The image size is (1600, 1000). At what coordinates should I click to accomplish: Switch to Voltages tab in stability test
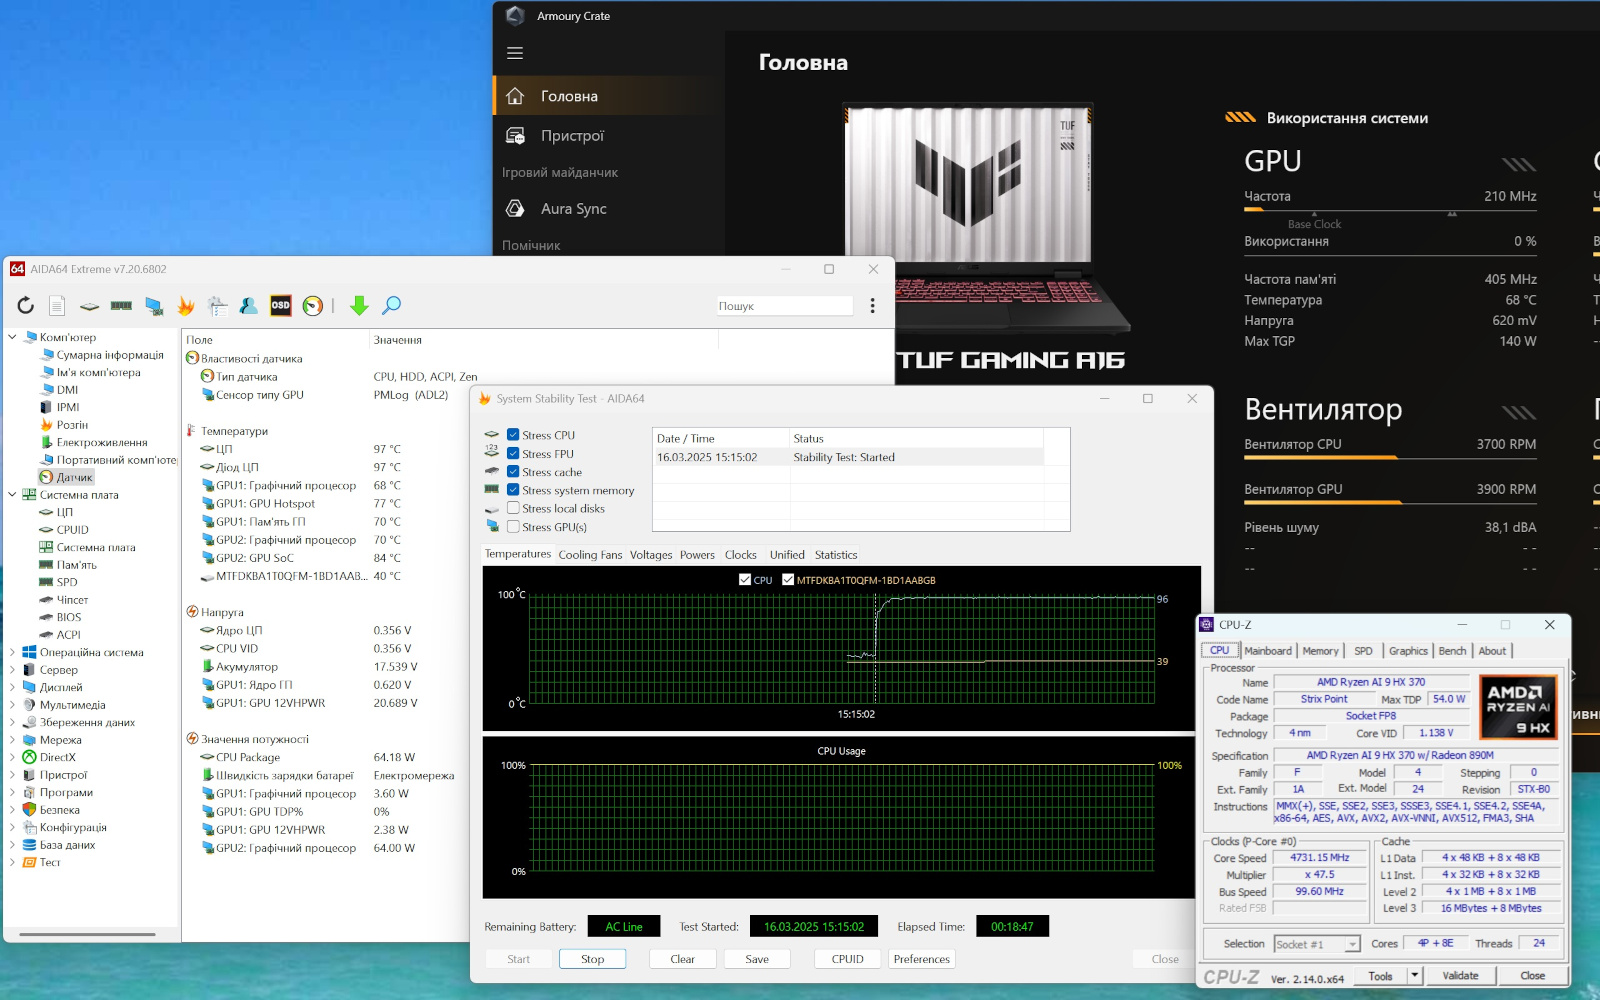coord(651,555)
